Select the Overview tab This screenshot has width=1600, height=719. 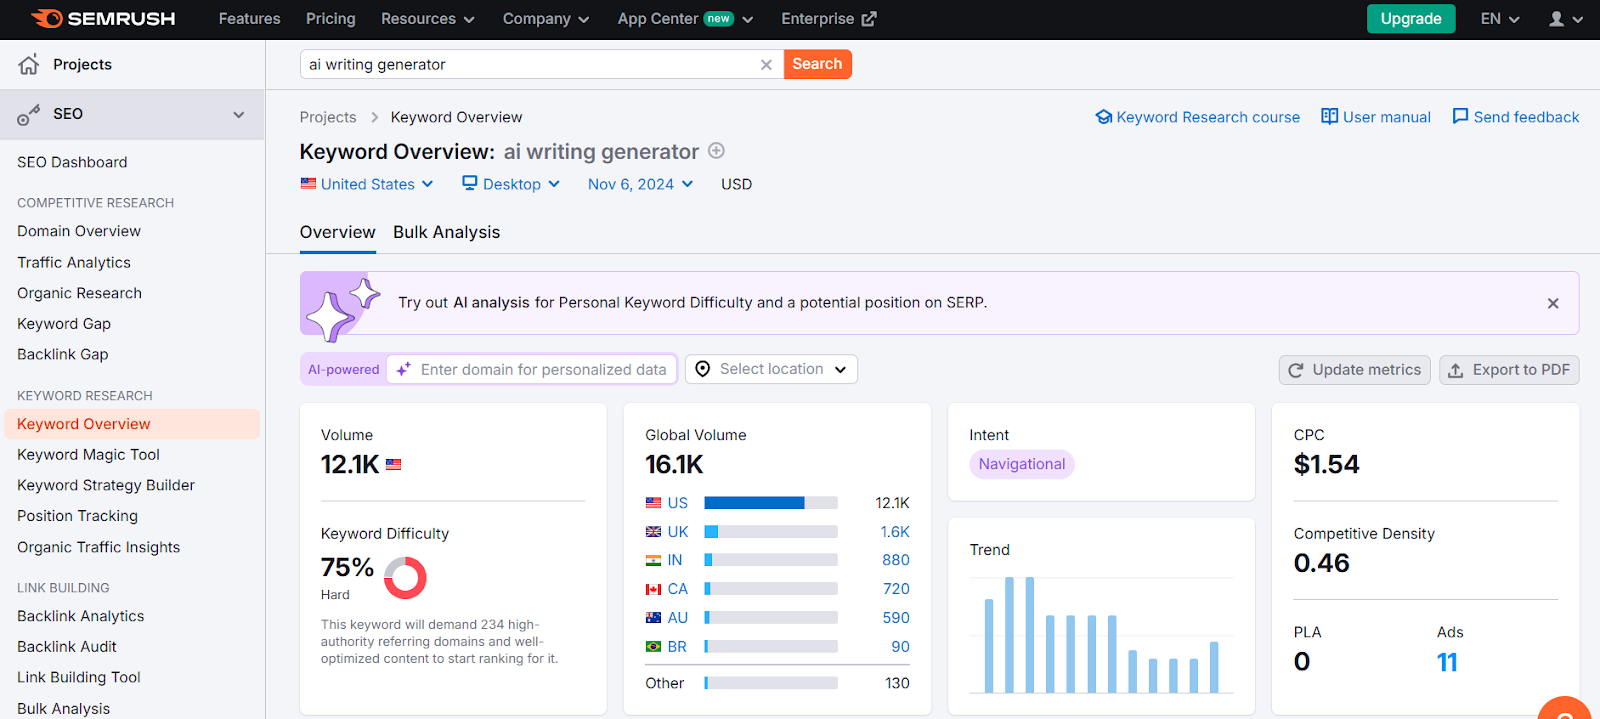338,232
